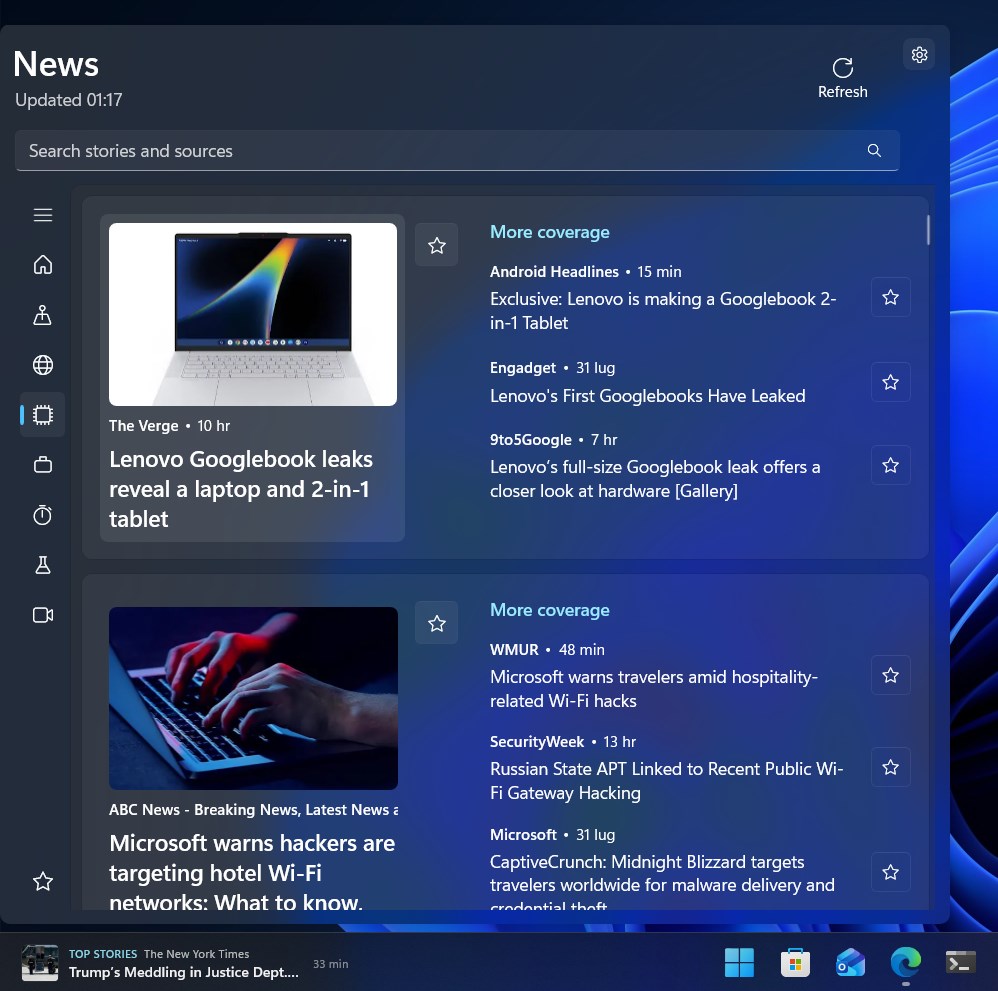Click the magnifier search icon
This screenshot has height=991, width=998.
(x=874, y=150)
